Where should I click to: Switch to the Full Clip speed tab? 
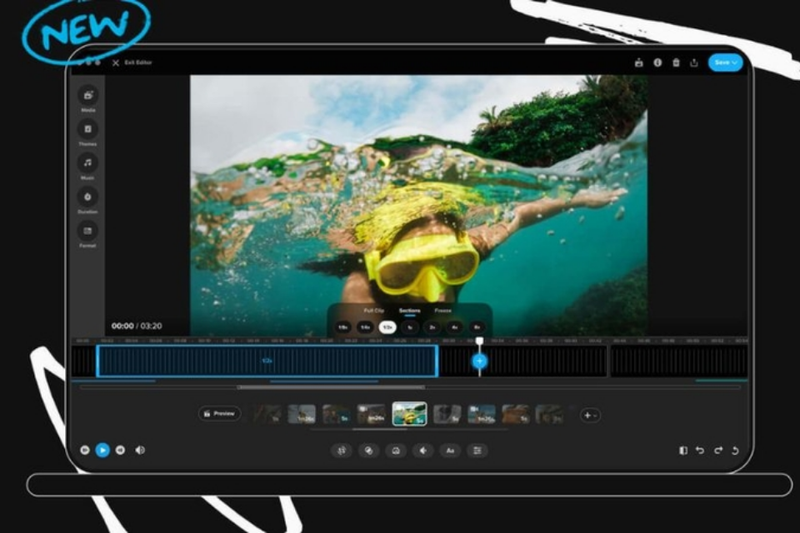click(x=374, y=311)
